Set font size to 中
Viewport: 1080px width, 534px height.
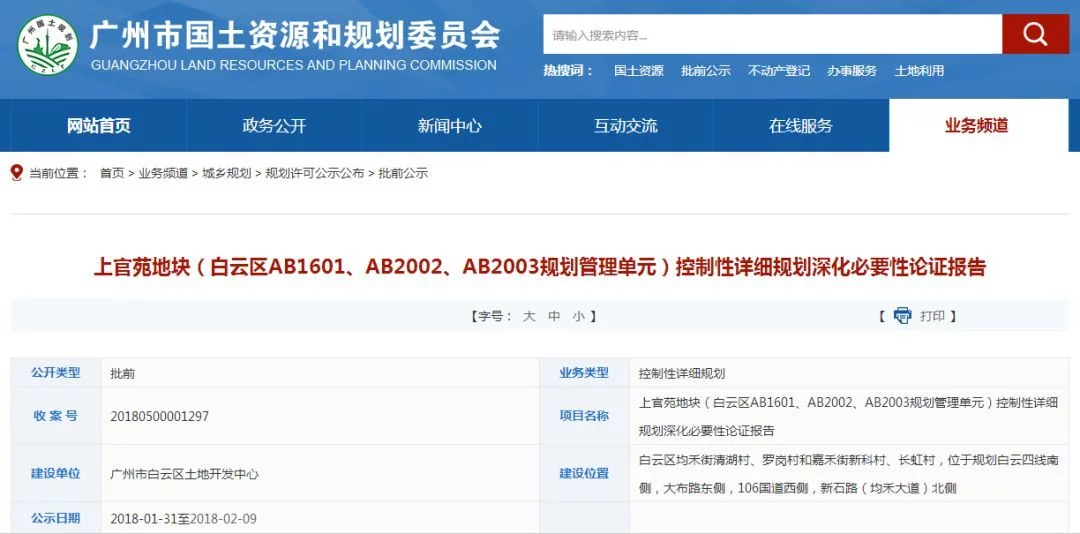[554, 316]
